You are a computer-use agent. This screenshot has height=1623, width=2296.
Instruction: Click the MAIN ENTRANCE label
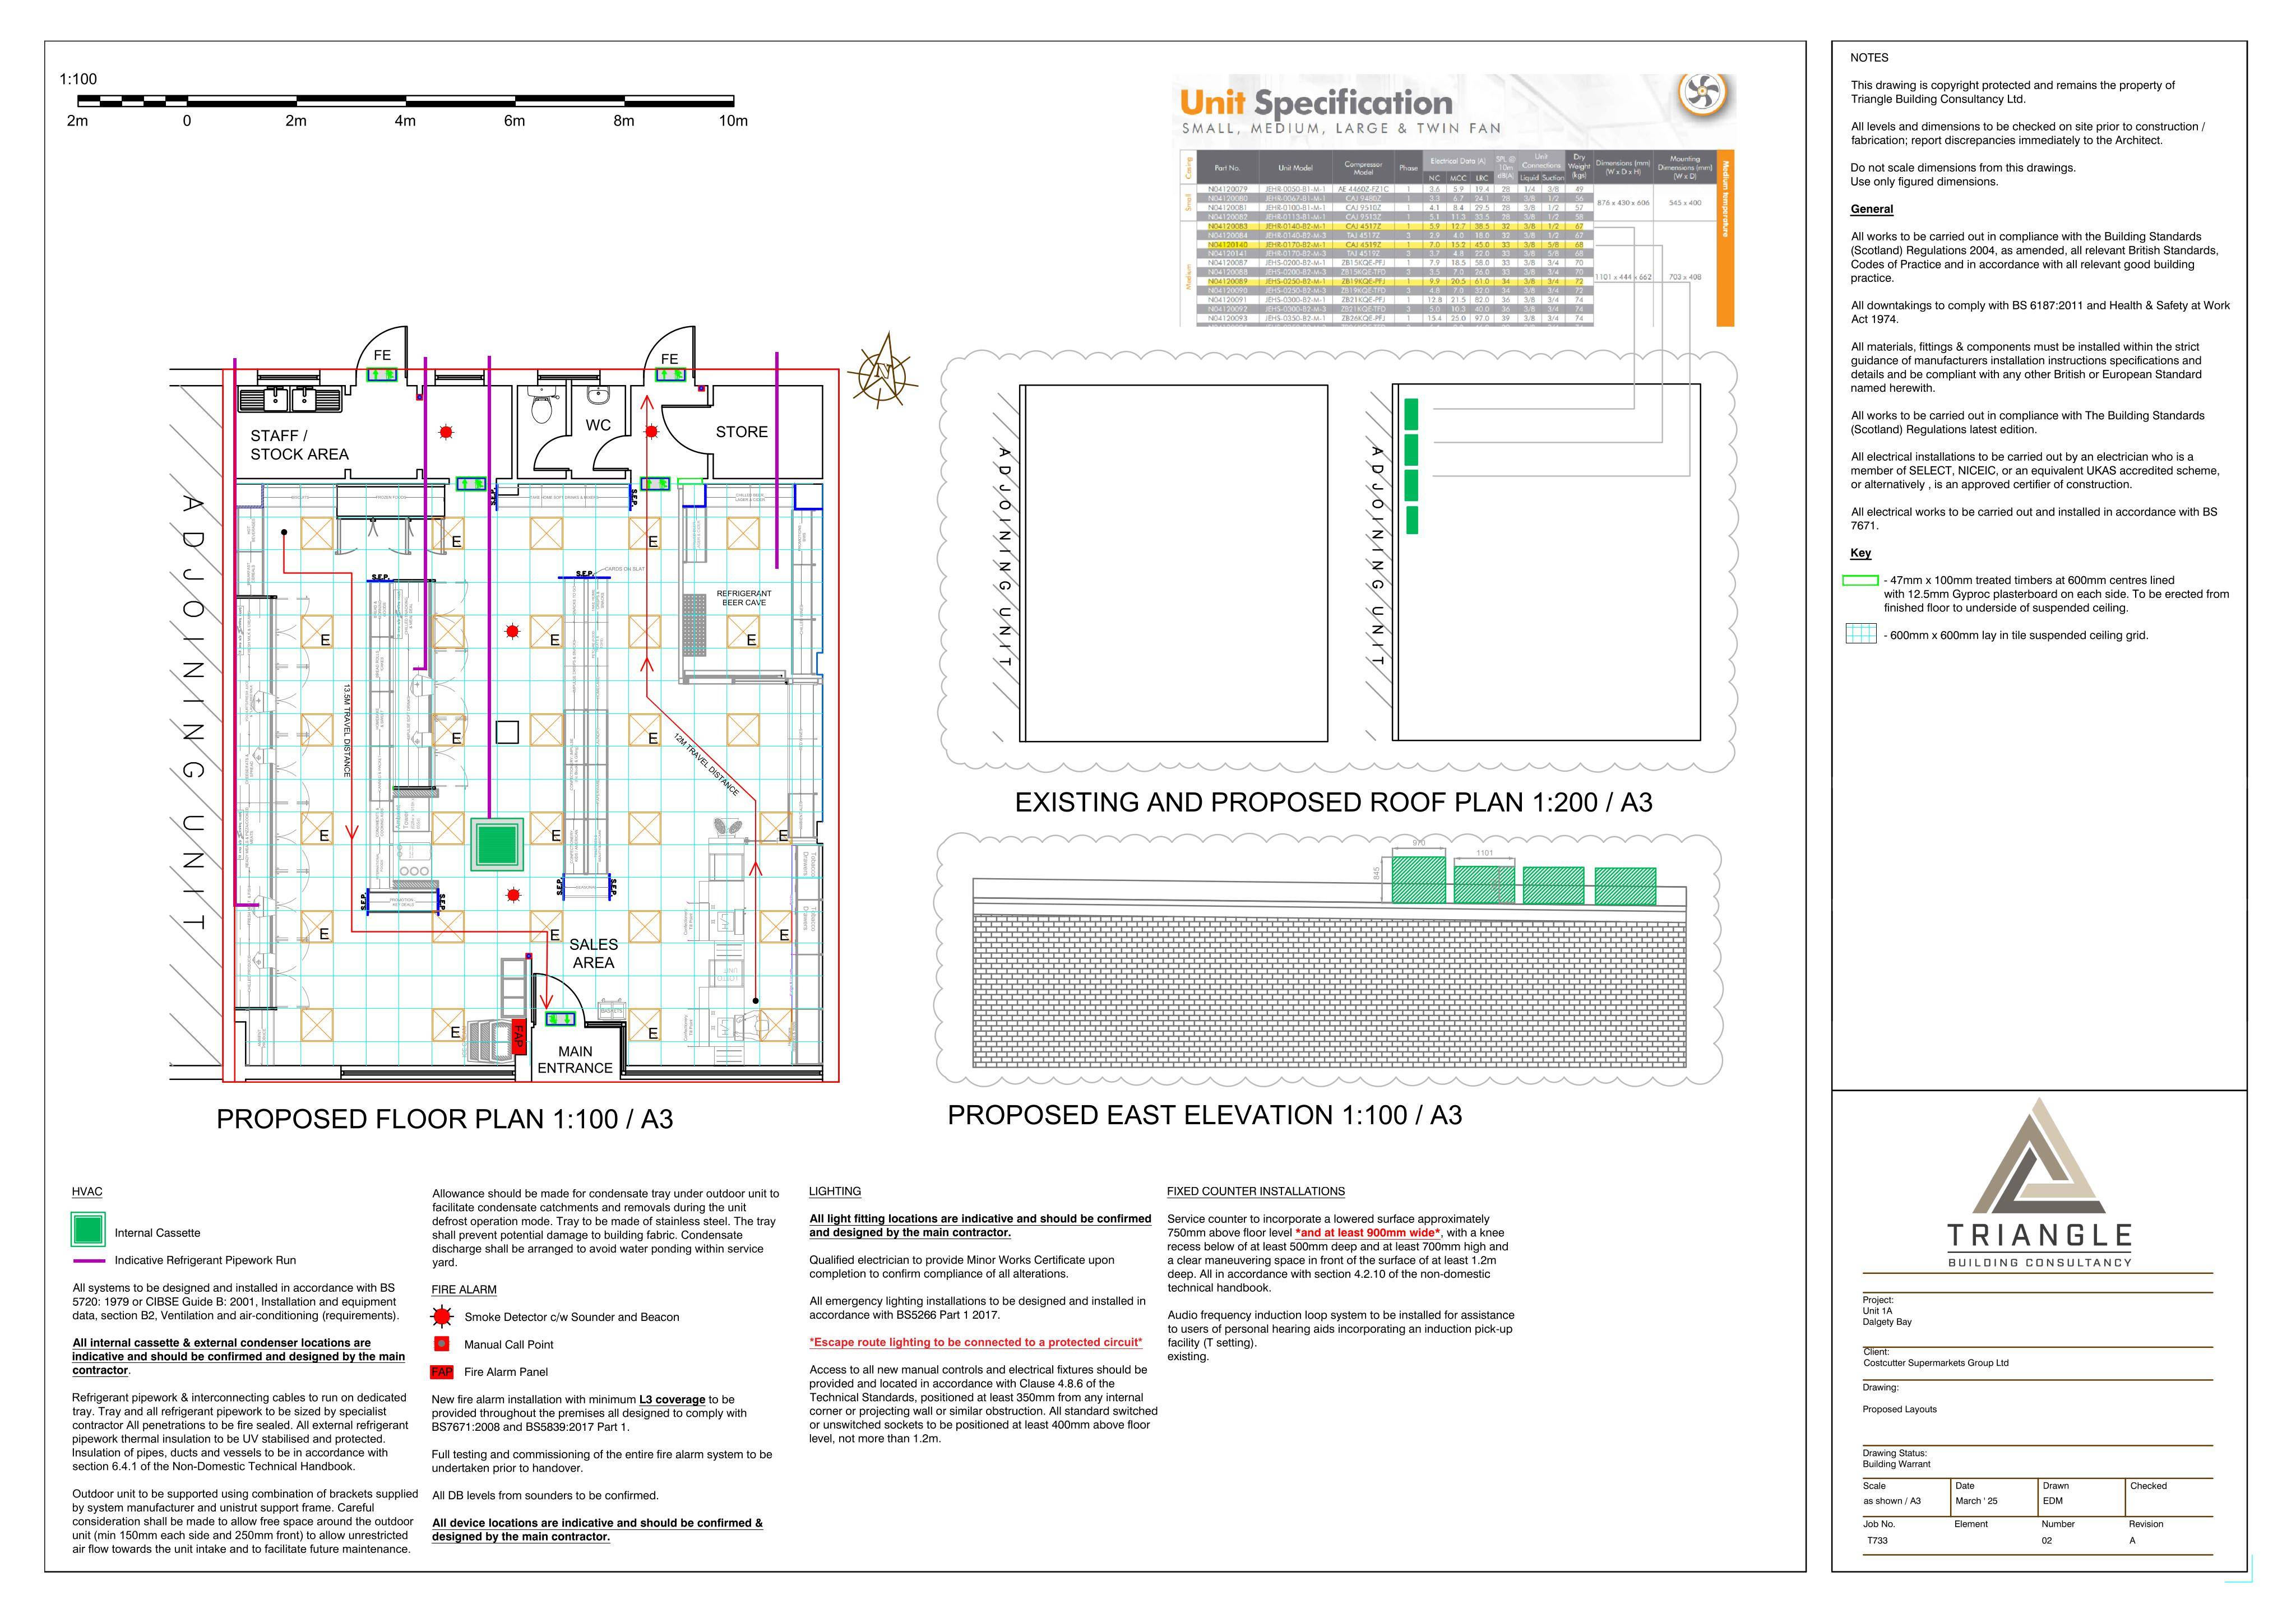(x=575, y=1060)
